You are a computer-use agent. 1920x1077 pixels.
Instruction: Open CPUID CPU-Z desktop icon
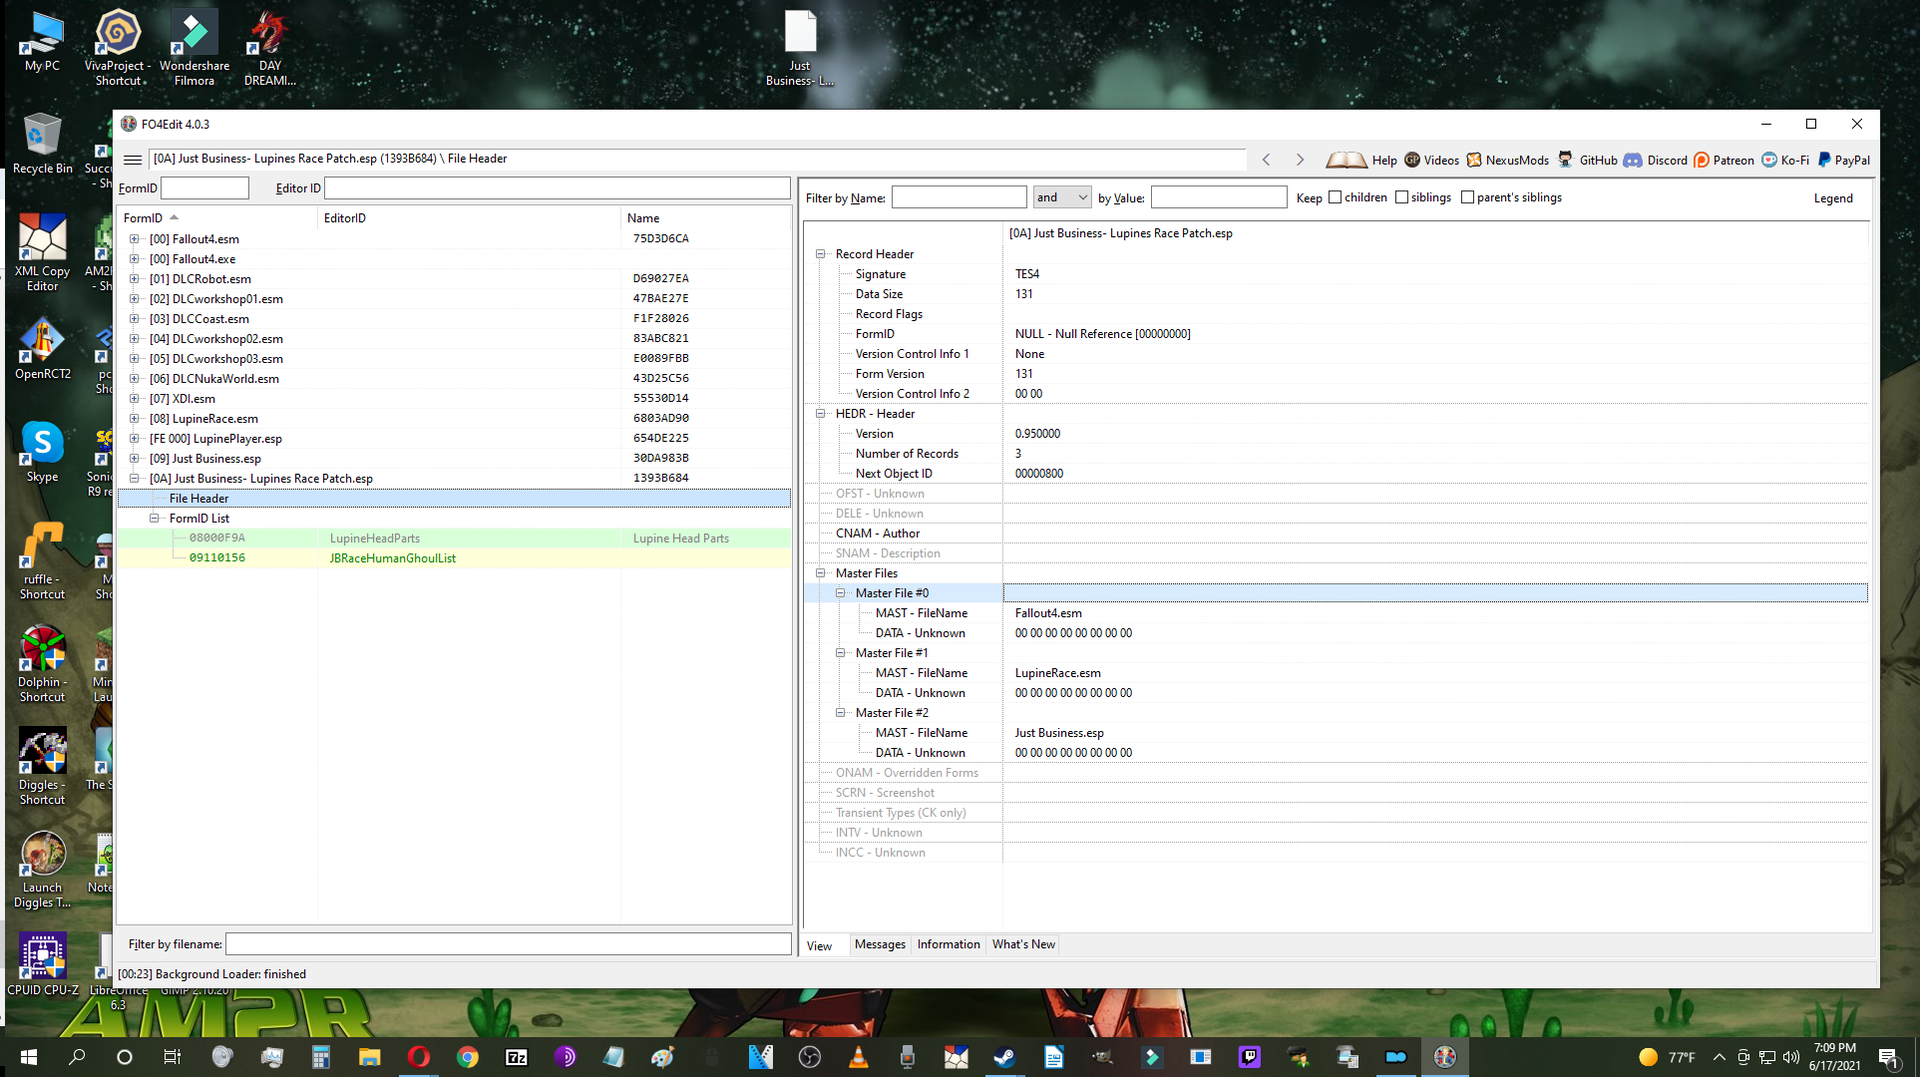(42, 964)
